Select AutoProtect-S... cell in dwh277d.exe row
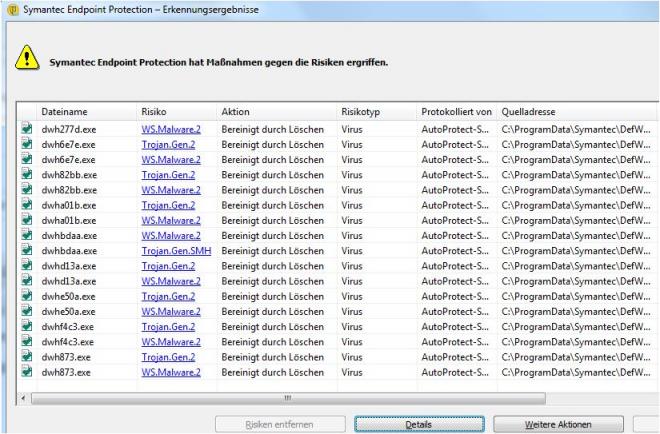Screen dimensions: 660x434 [x=455, y=129]
